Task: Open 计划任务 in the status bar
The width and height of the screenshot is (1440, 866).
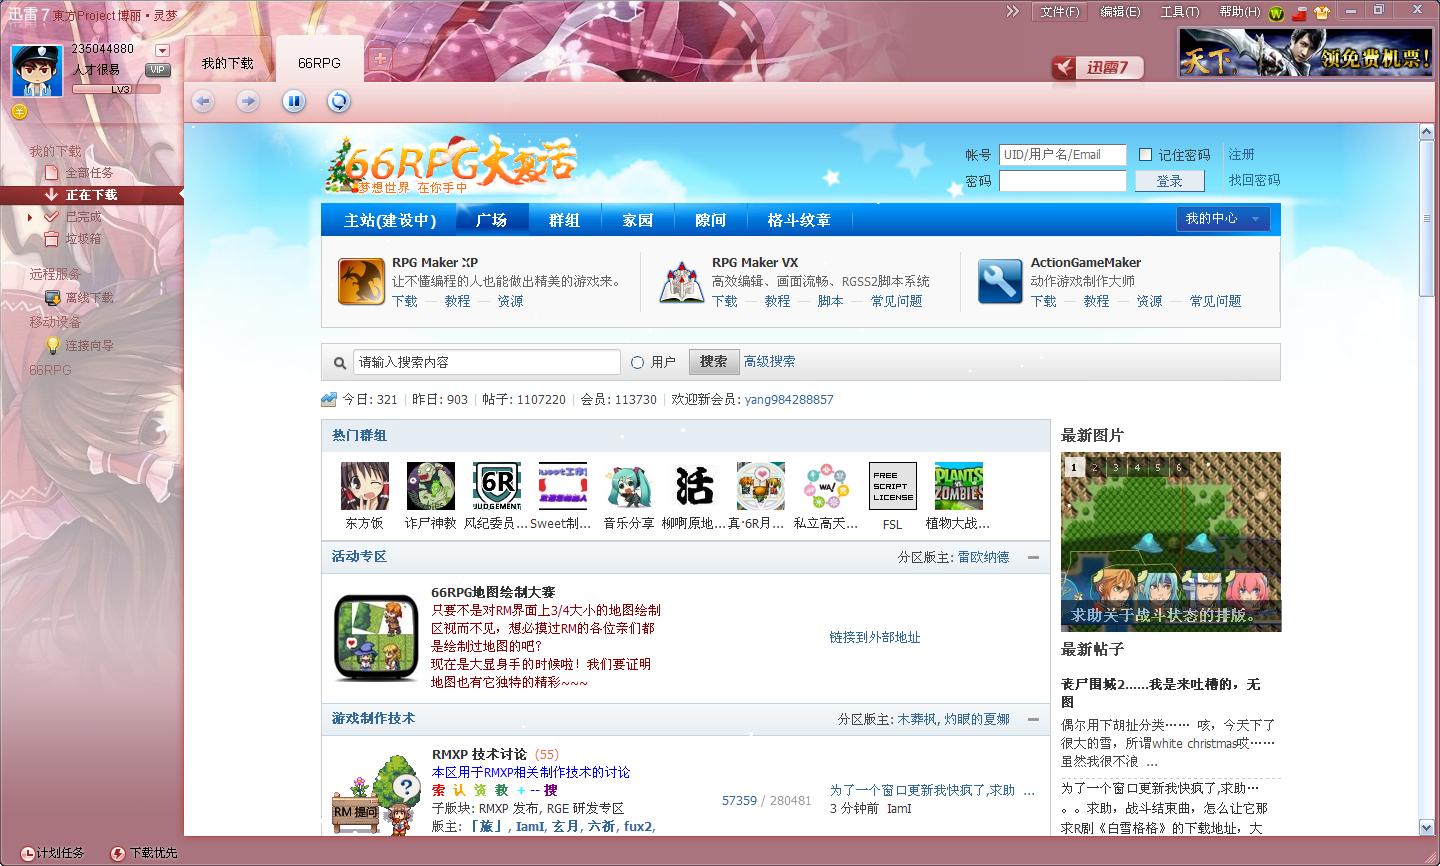Action: pos(52,853)
